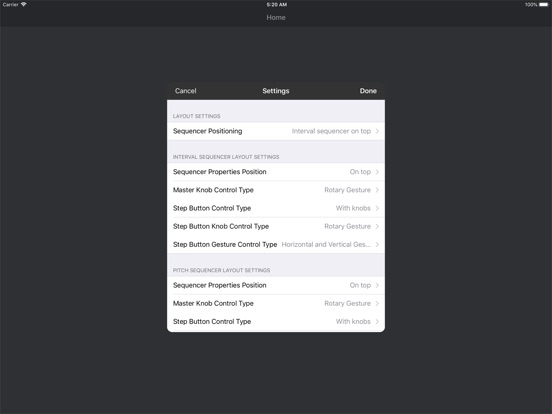Click the 5:20 AM clock
The width and height of the screenshot is (552, 414).
(x=277, y=5)
